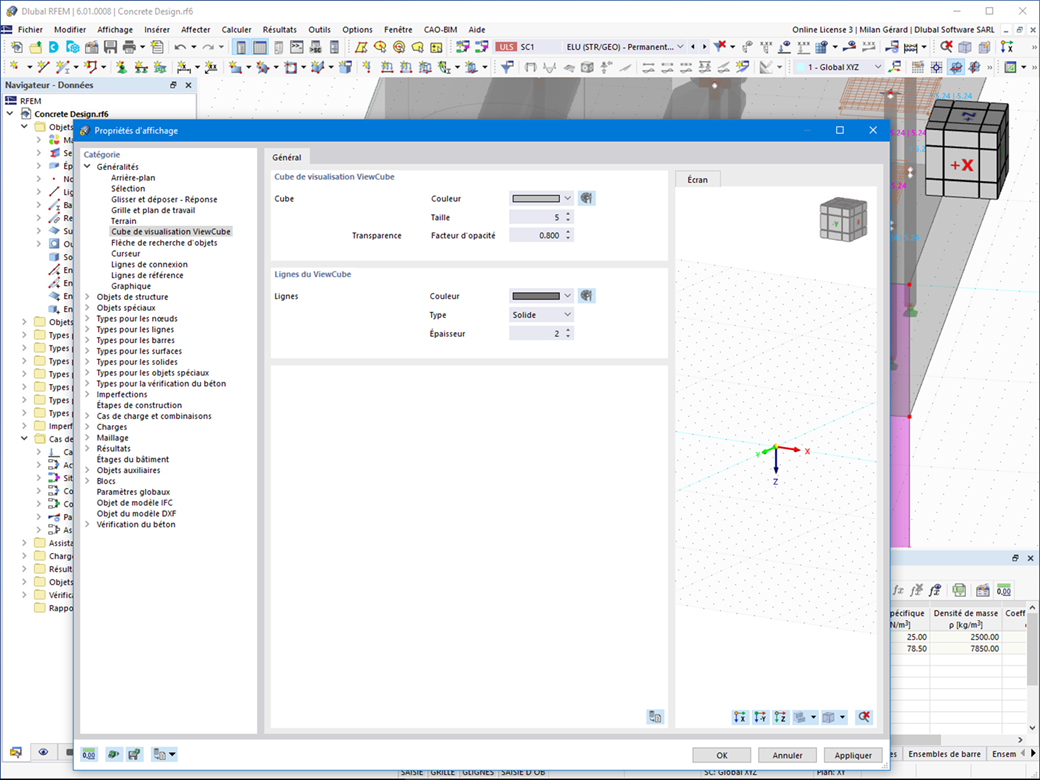Screen dimensions: 1040x780
Task: Click the minus-Y direction view icon in preview
Action: pos(760,717)
